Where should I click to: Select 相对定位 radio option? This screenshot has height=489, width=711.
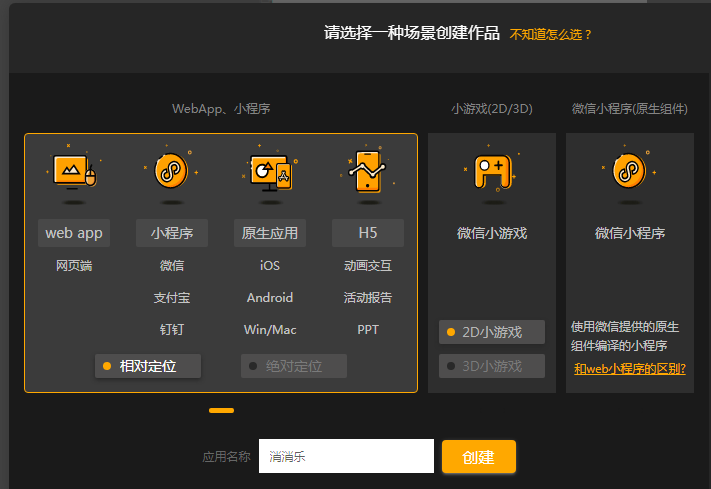(148, 366)
